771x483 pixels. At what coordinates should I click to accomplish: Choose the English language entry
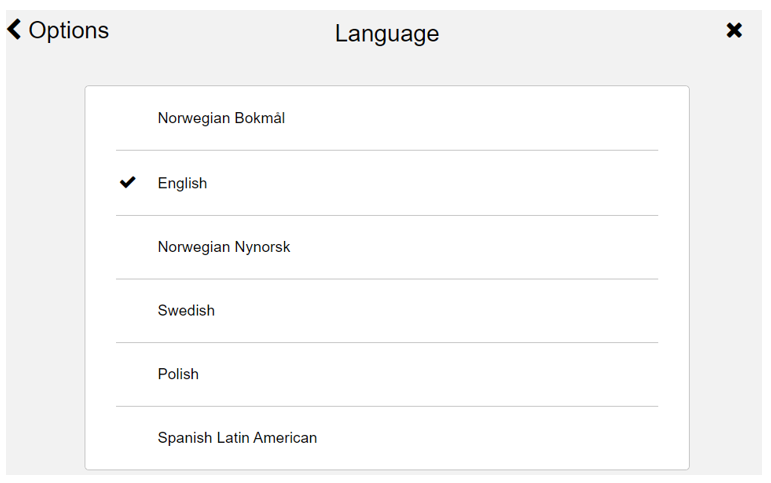tap(387, 183)
